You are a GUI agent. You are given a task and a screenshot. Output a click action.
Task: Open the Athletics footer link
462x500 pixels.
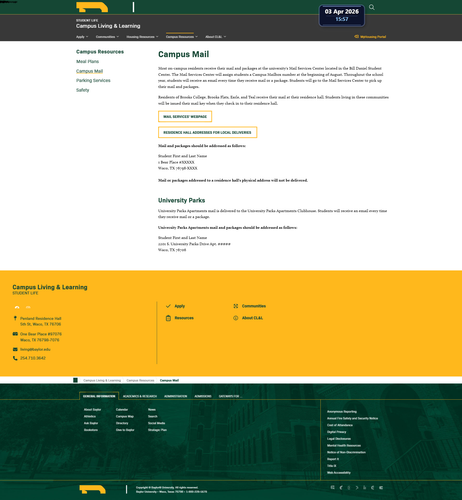pos(90,416)
